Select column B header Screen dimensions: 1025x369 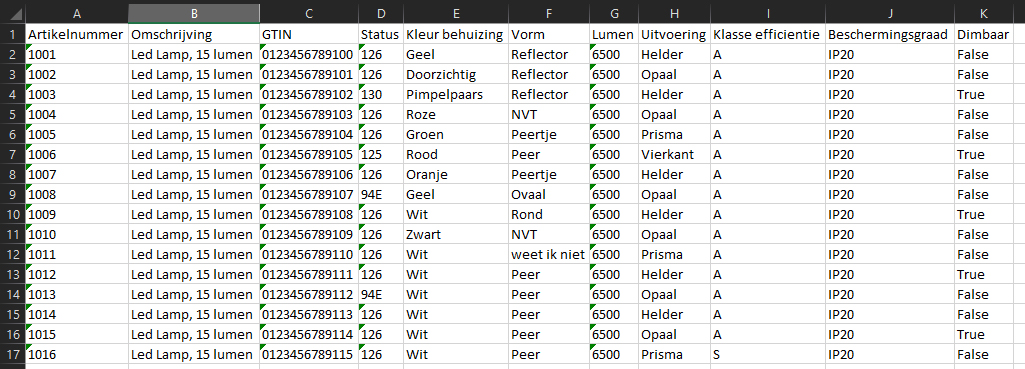point(193,12)
